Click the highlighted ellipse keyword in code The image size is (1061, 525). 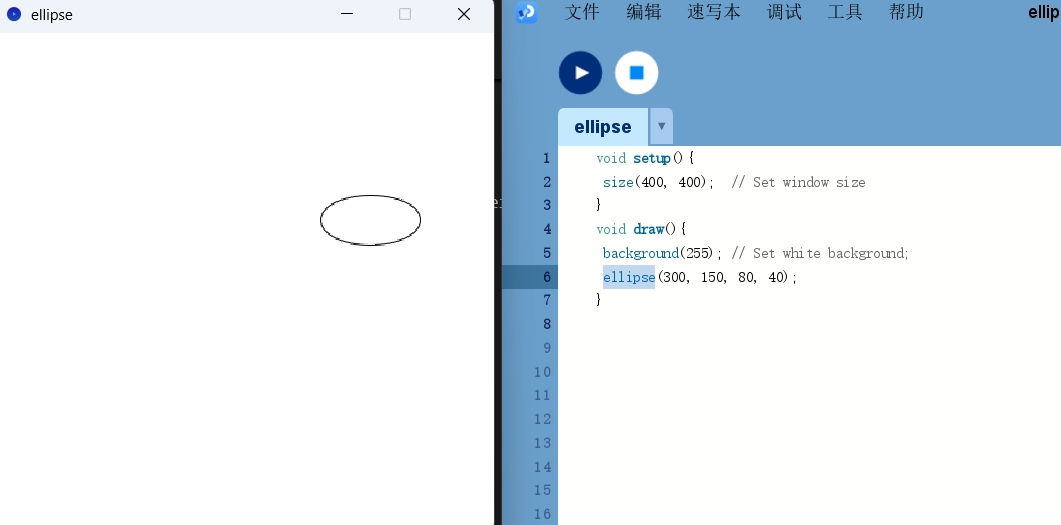(x=629, y=277)
